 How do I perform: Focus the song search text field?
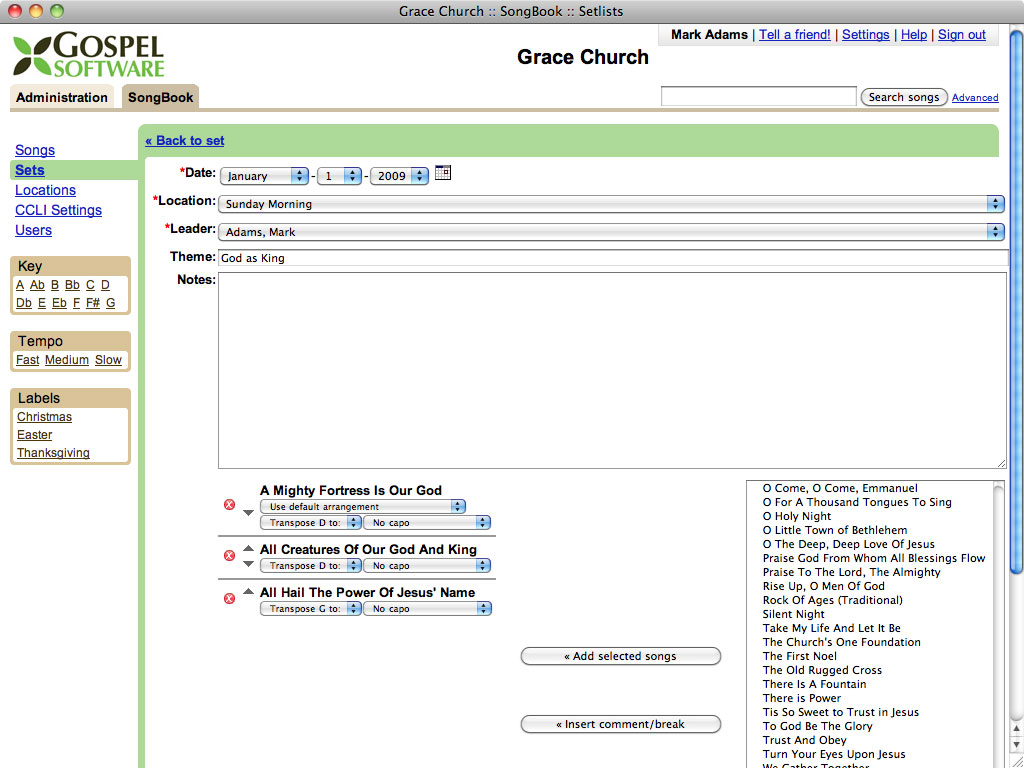pyautogui.click(x=758, y=97)
